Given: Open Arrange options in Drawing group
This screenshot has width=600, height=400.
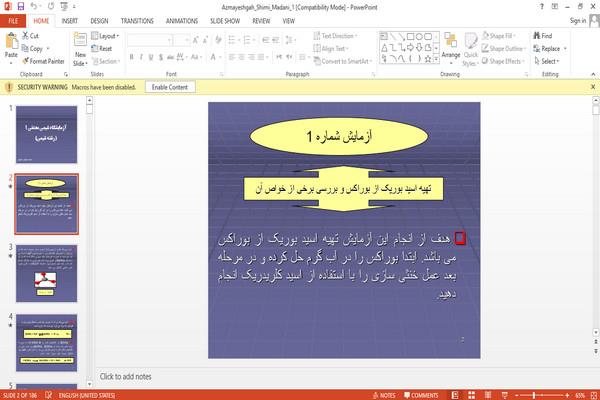Looking at the screenshot, I should [x=451, y=47].
